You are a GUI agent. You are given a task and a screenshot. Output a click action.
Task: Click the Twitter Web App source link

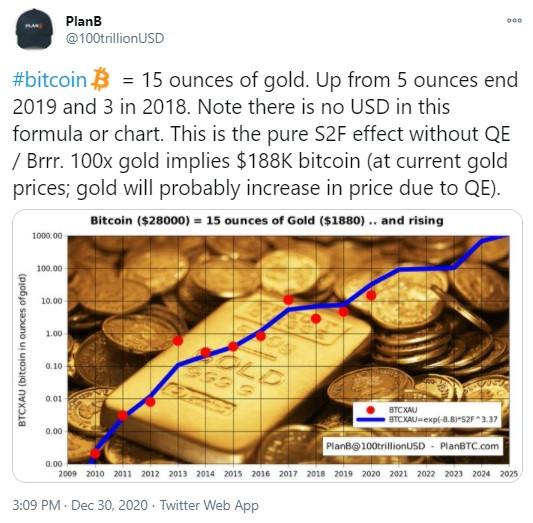click(209, 505)
